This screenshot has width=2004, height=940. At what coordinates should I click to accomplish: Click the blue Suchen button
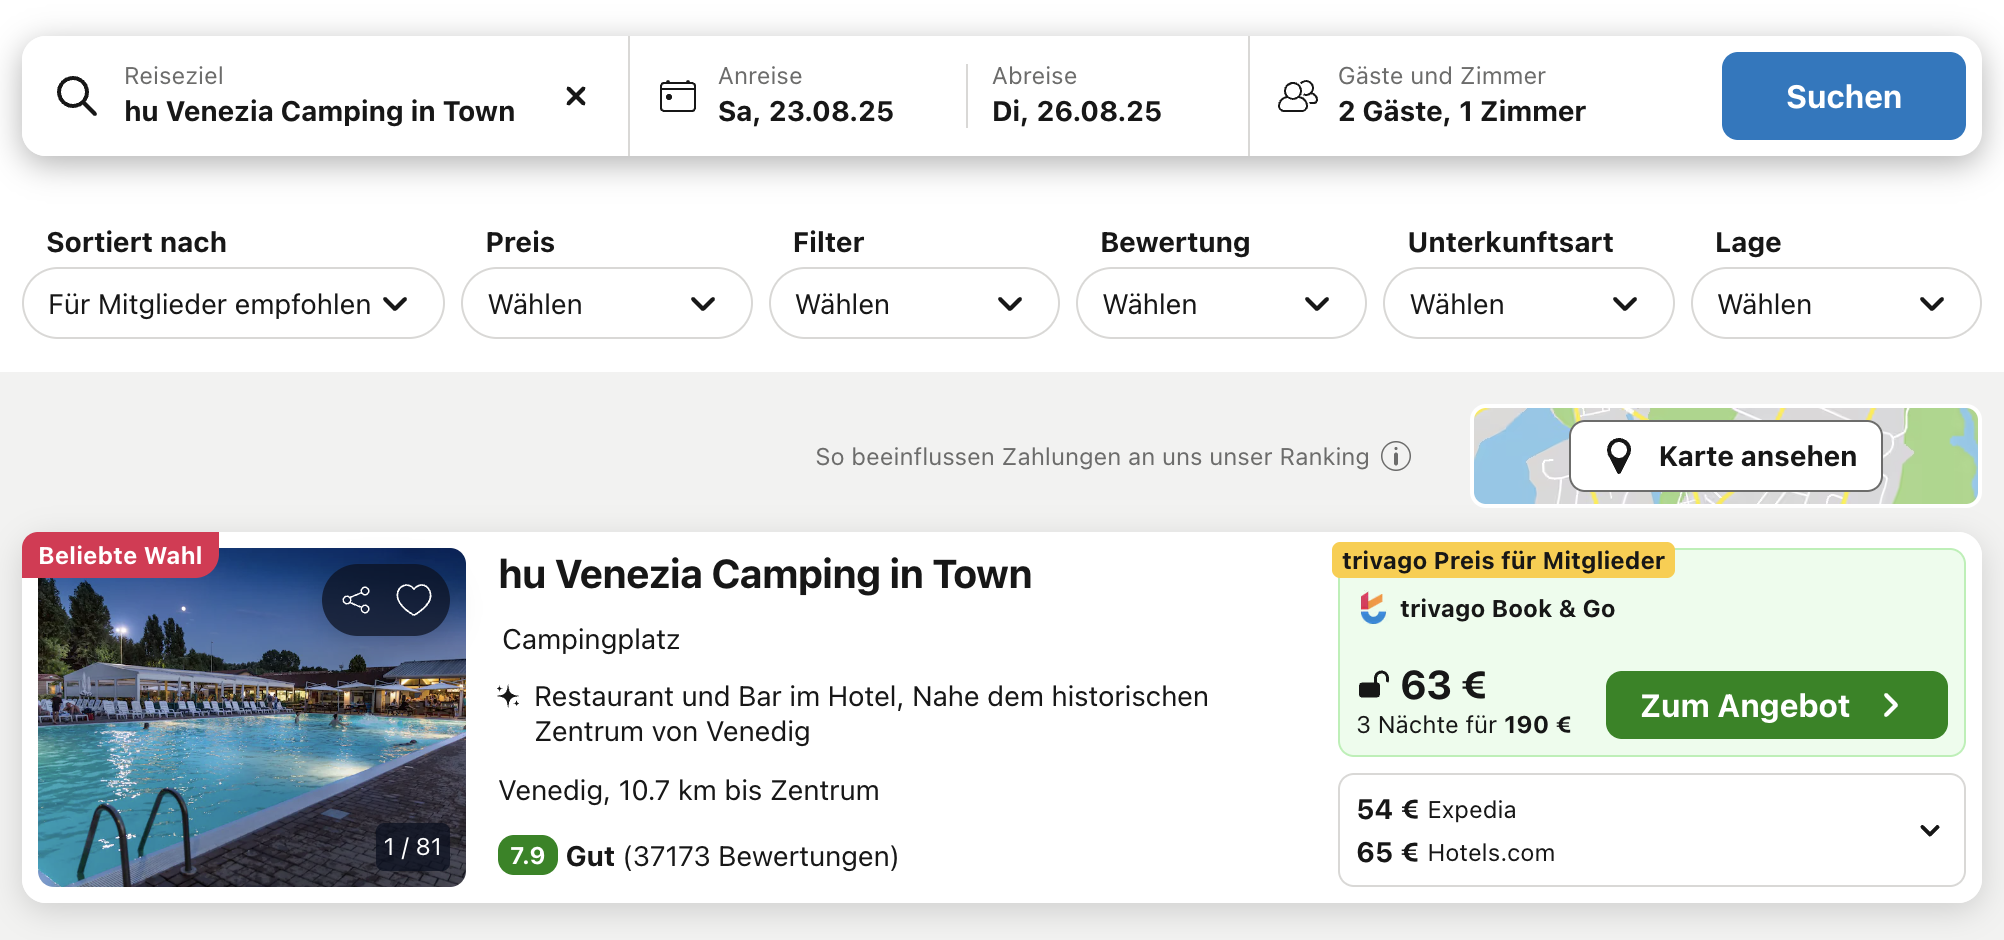pos(1843,96)
